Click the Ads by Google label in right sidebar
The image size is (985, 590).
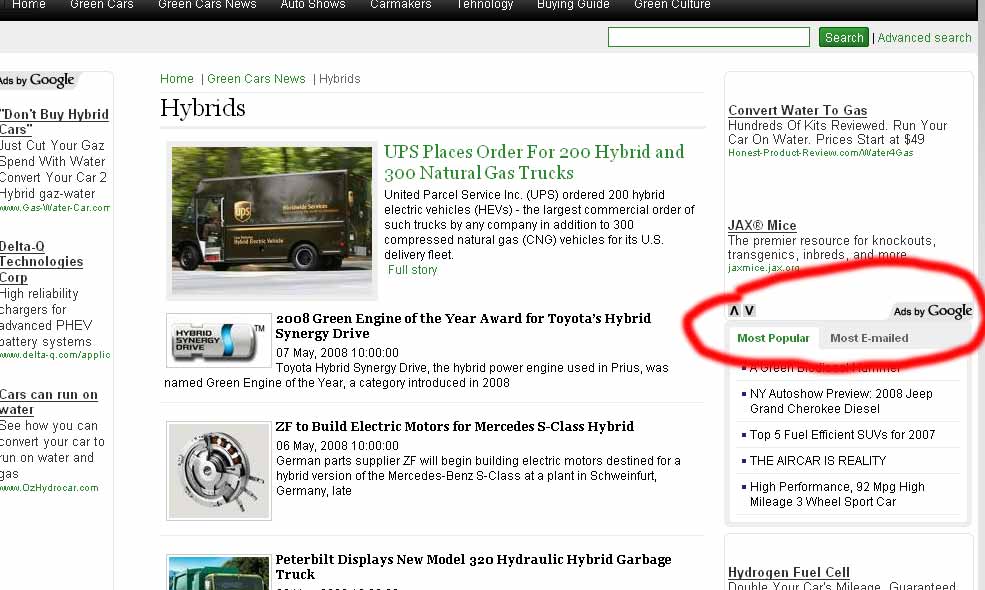(x=932, y=311)
